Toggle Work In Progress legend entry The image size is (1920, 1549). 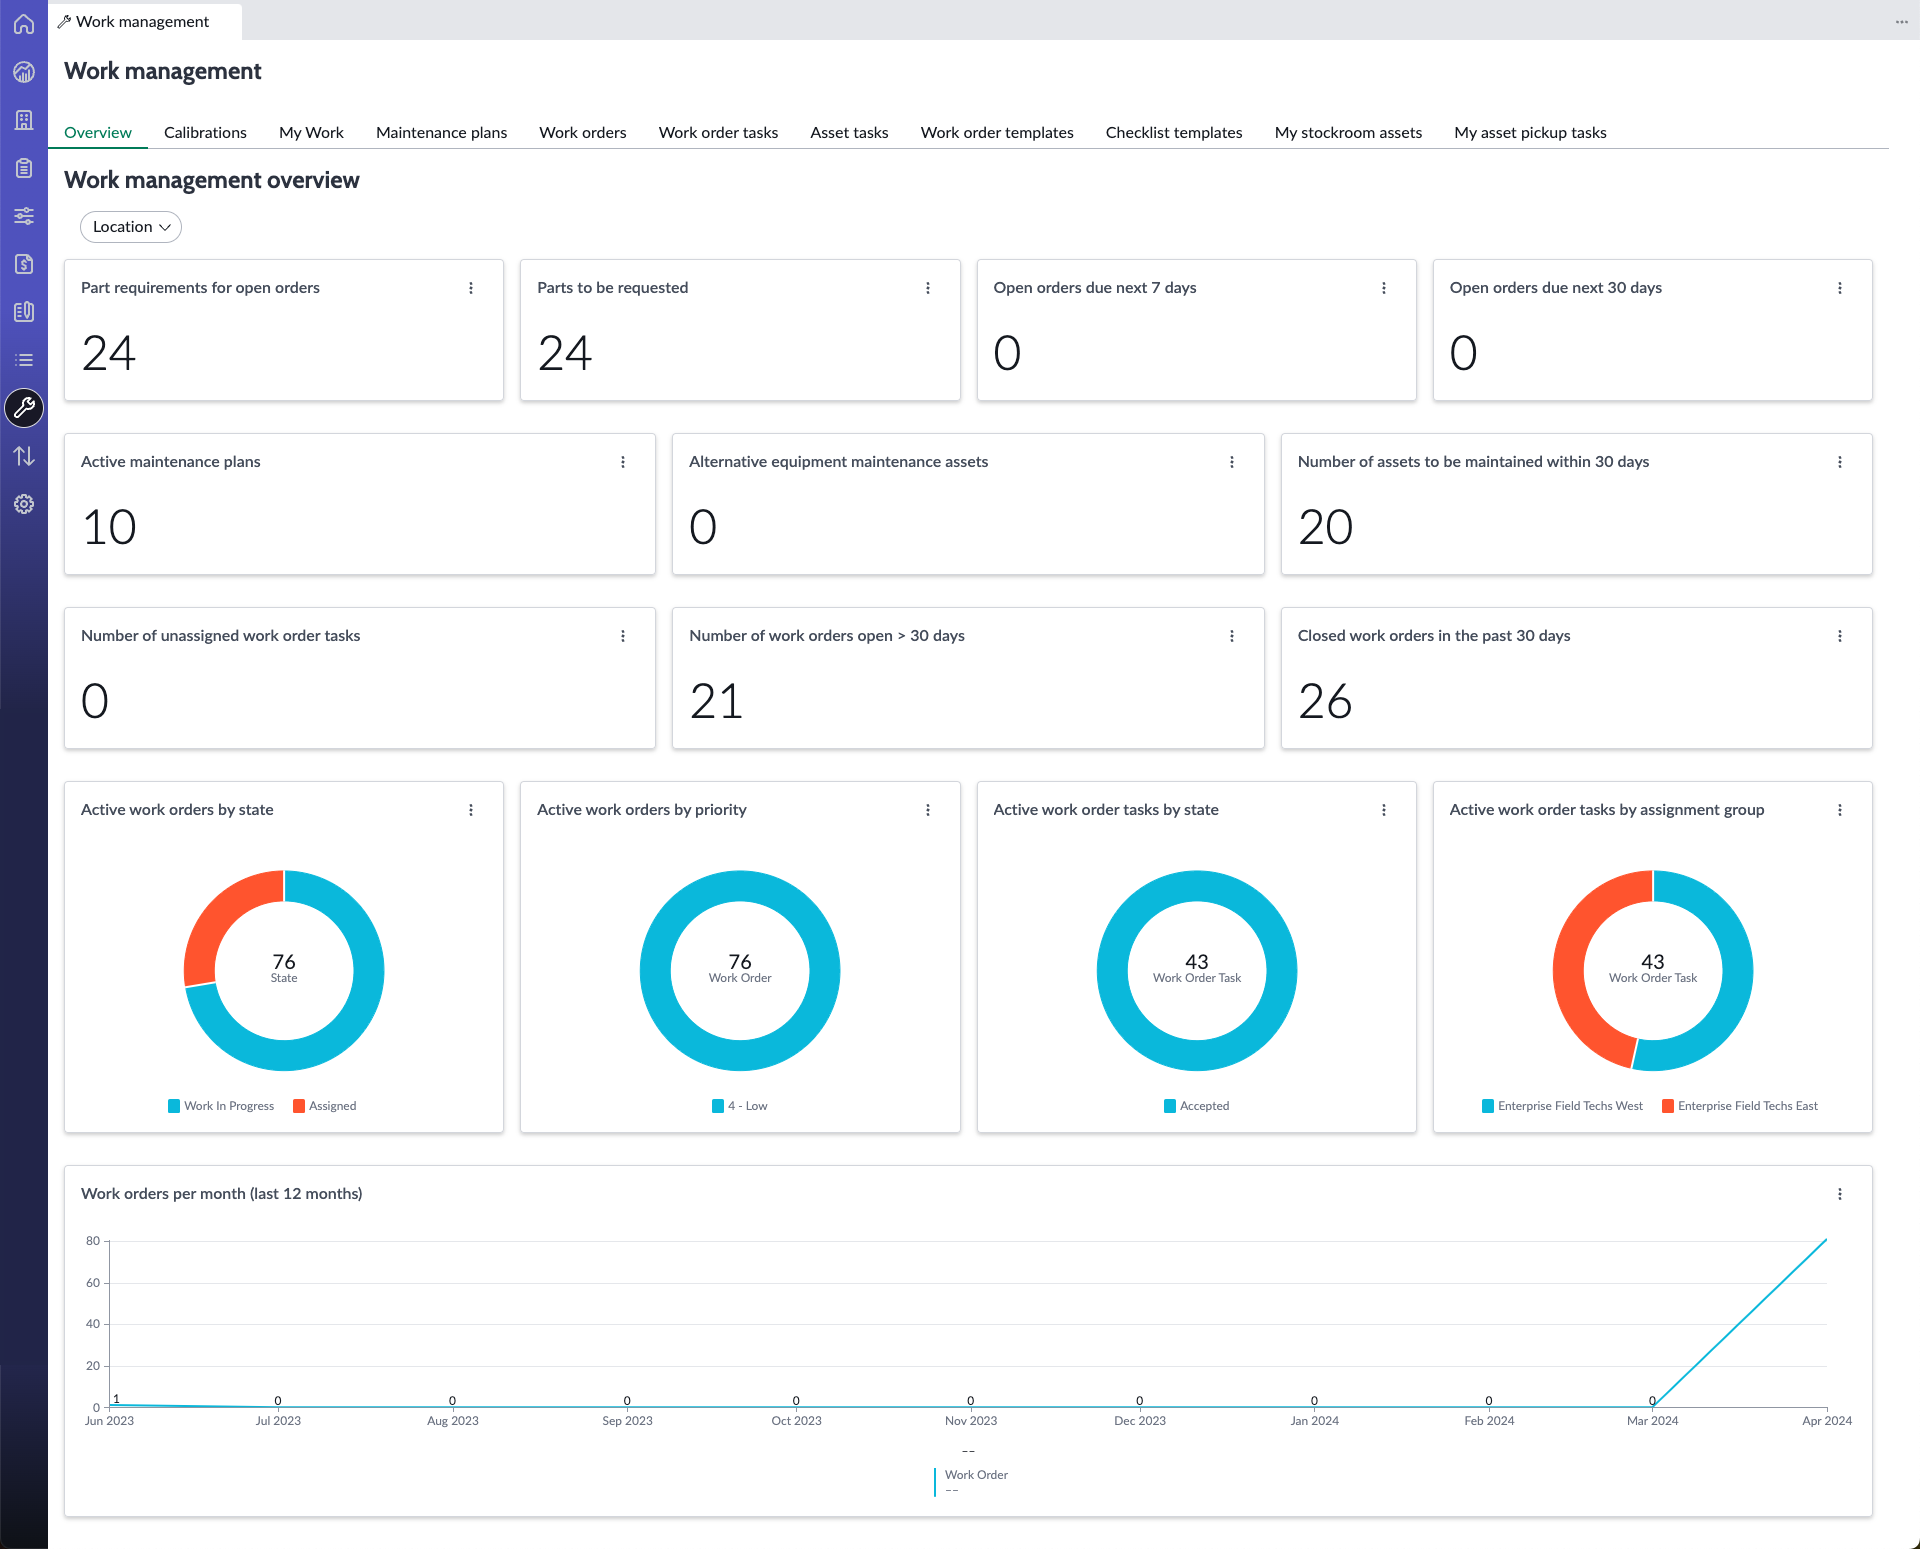pos(221,1106)
